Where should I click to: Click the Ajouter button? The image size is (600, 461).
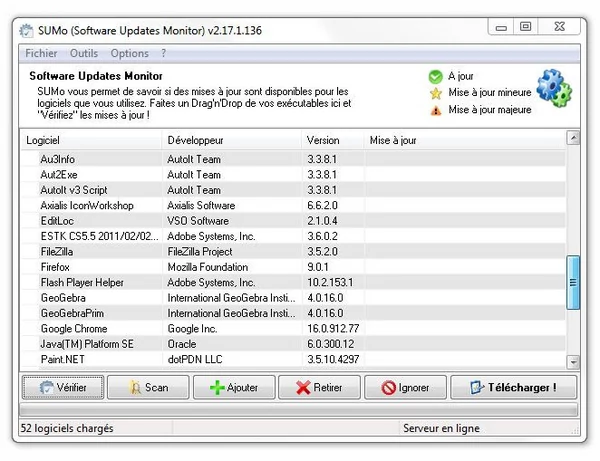click(x=234, y=388)
